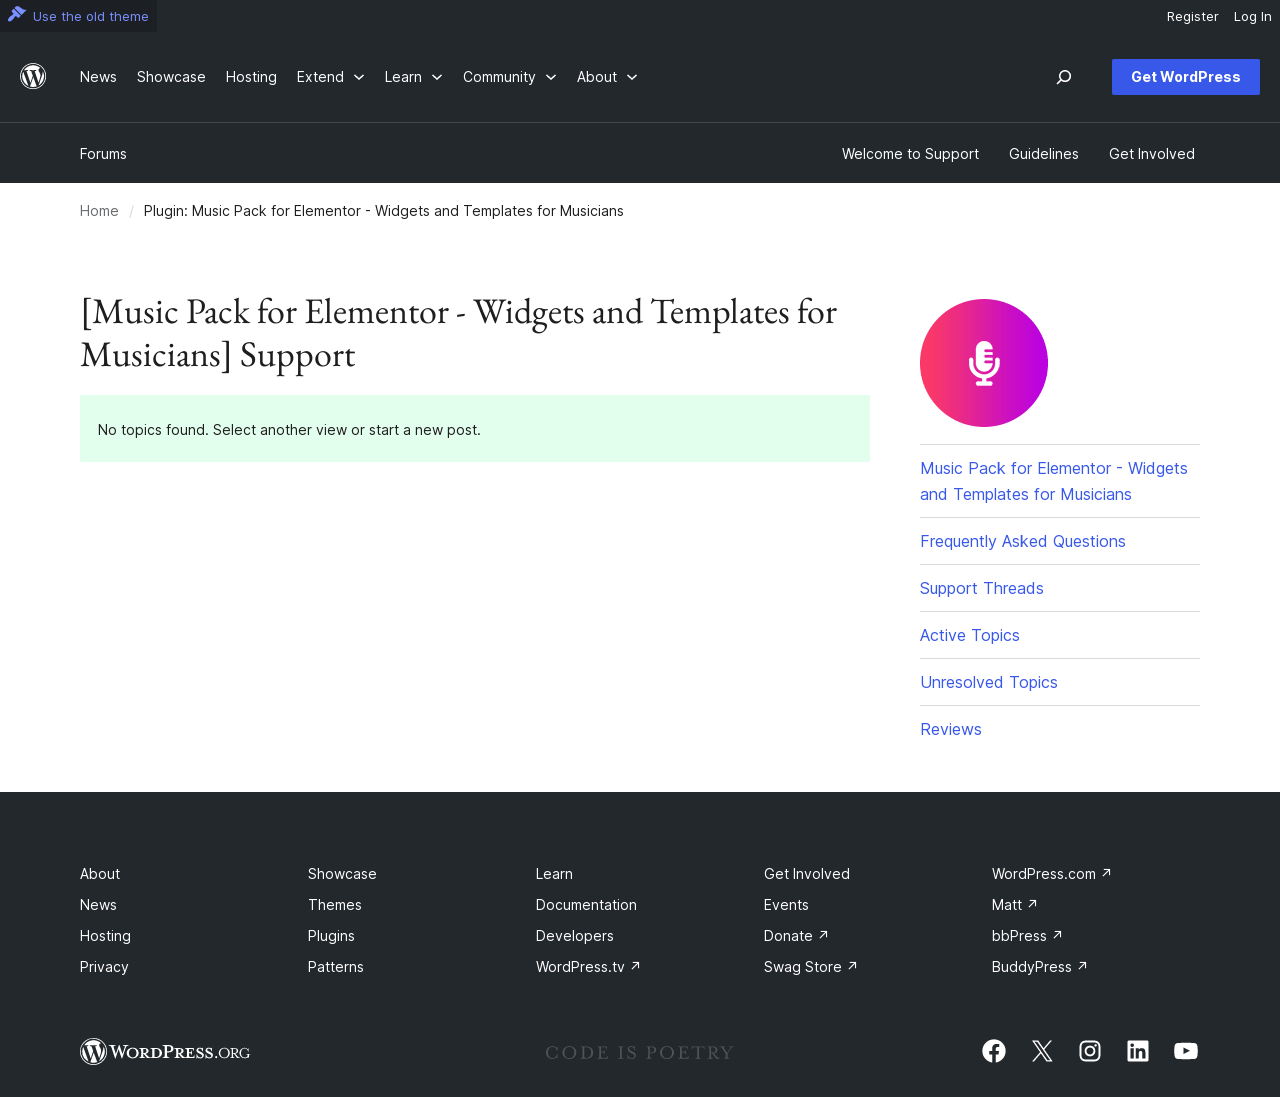The height and width of the screenshot is (1097, 1280).
Task: Open Events footer link
Action: point(786,904)
